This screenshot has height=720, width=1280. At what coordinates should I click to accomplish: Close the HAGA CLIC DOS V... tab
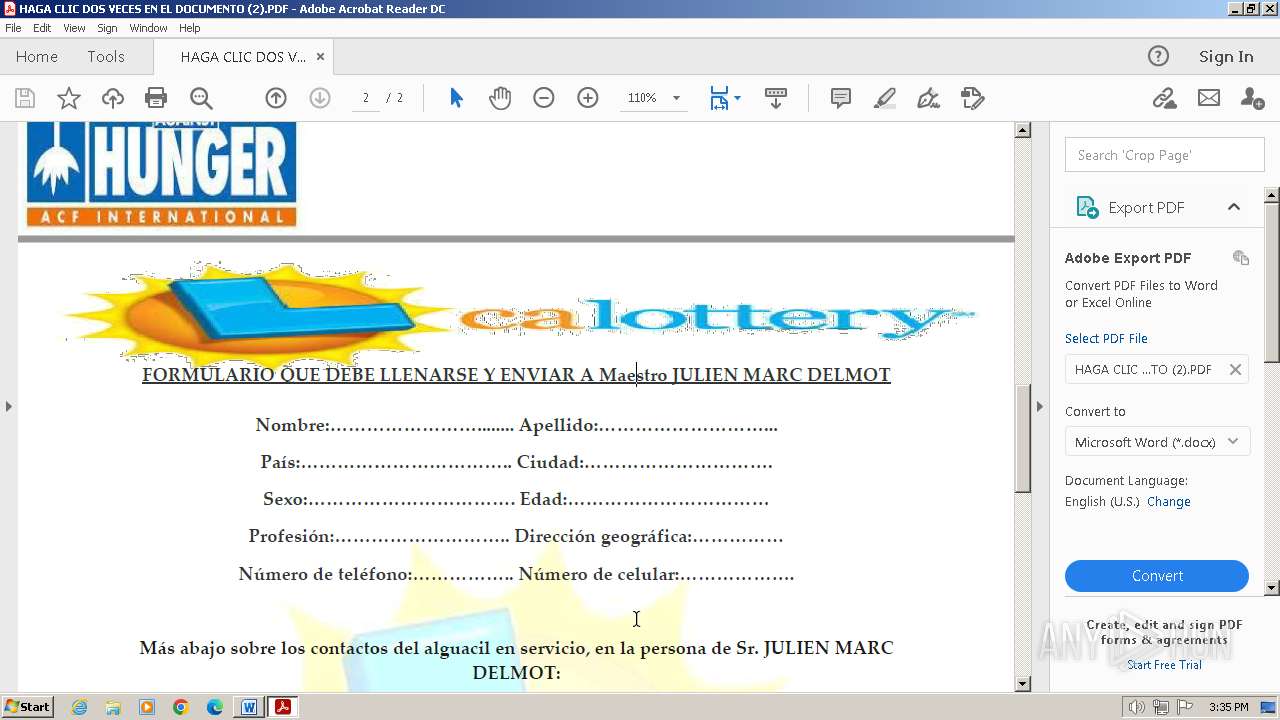(x=320, y=57)
